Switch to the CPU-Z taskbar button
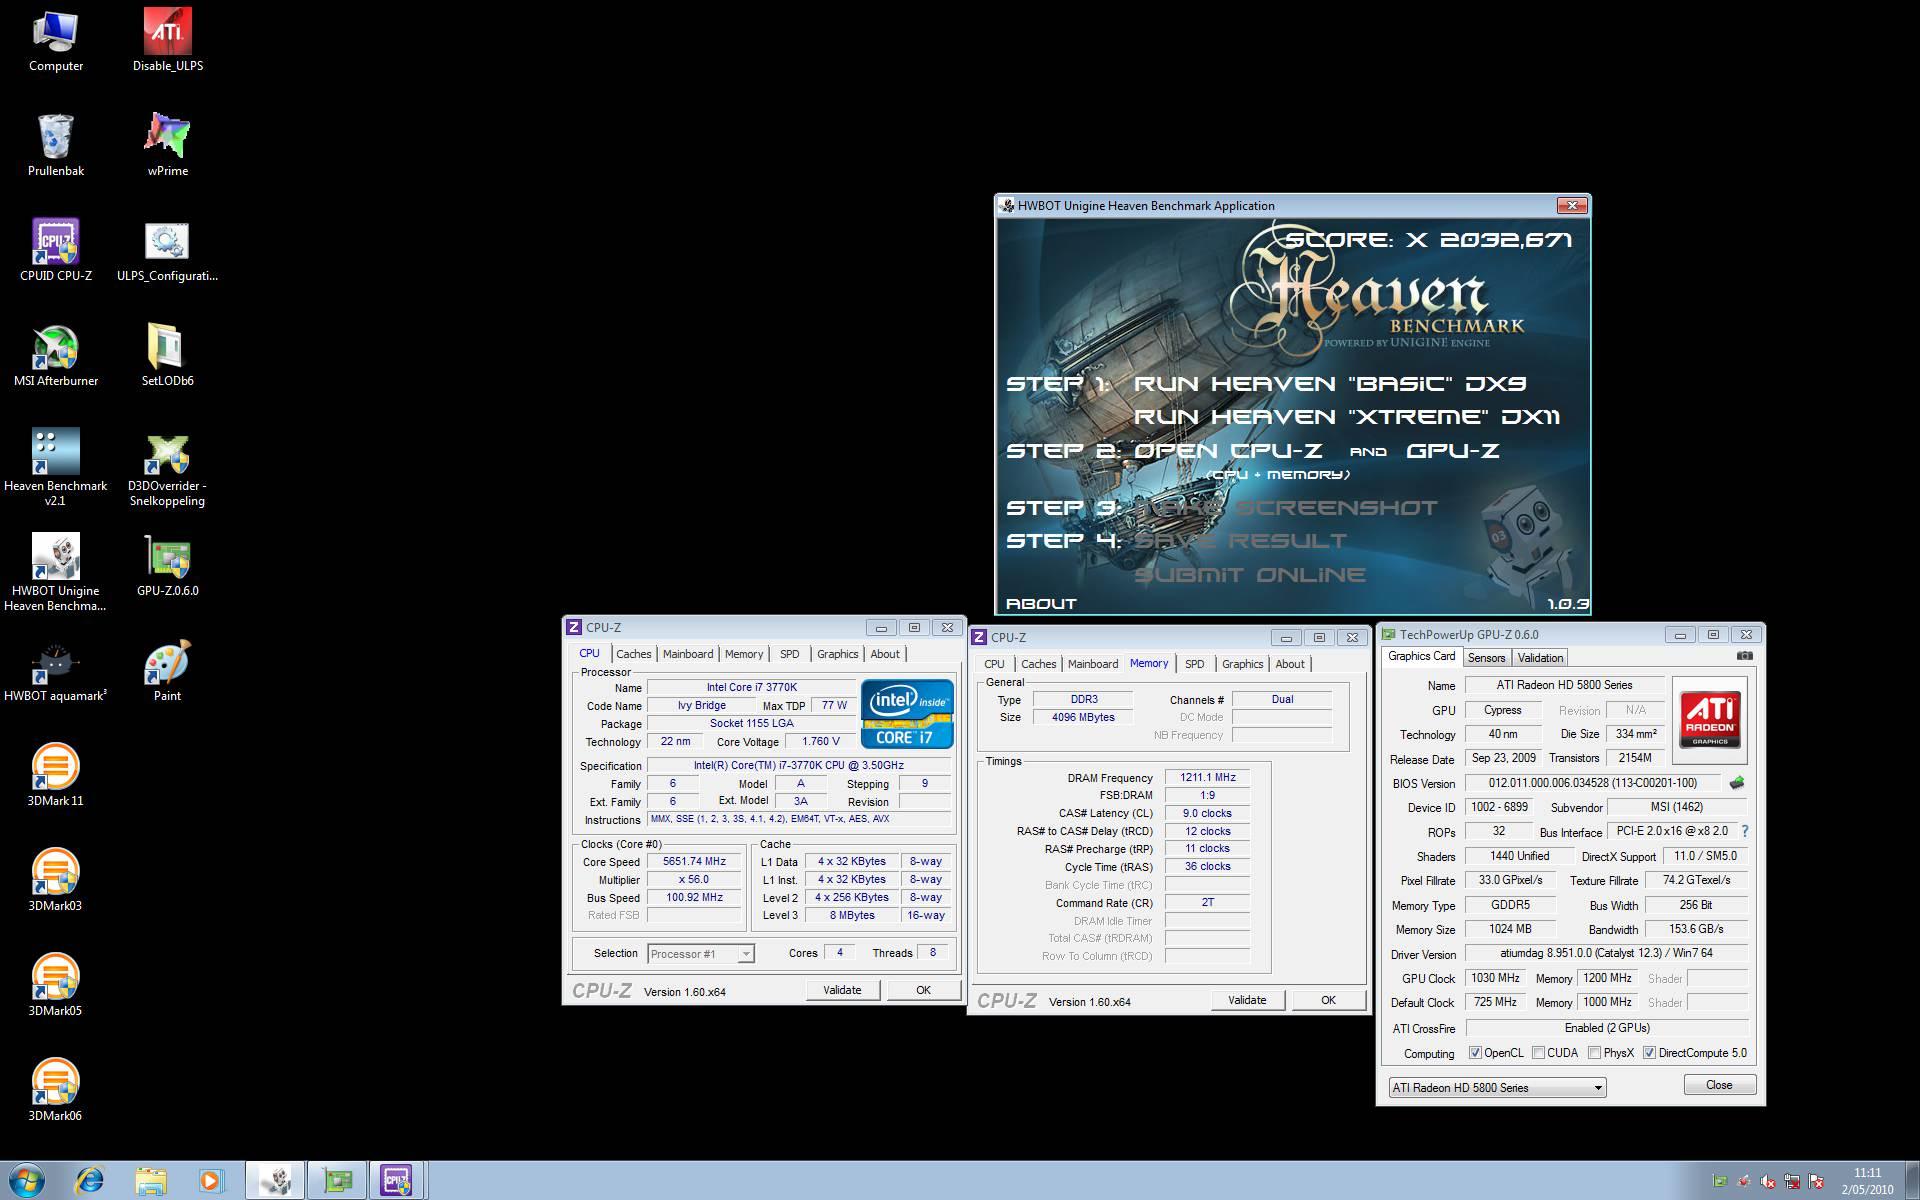The width and height of the screenshot is (1920, 1200). point(396,1181)
